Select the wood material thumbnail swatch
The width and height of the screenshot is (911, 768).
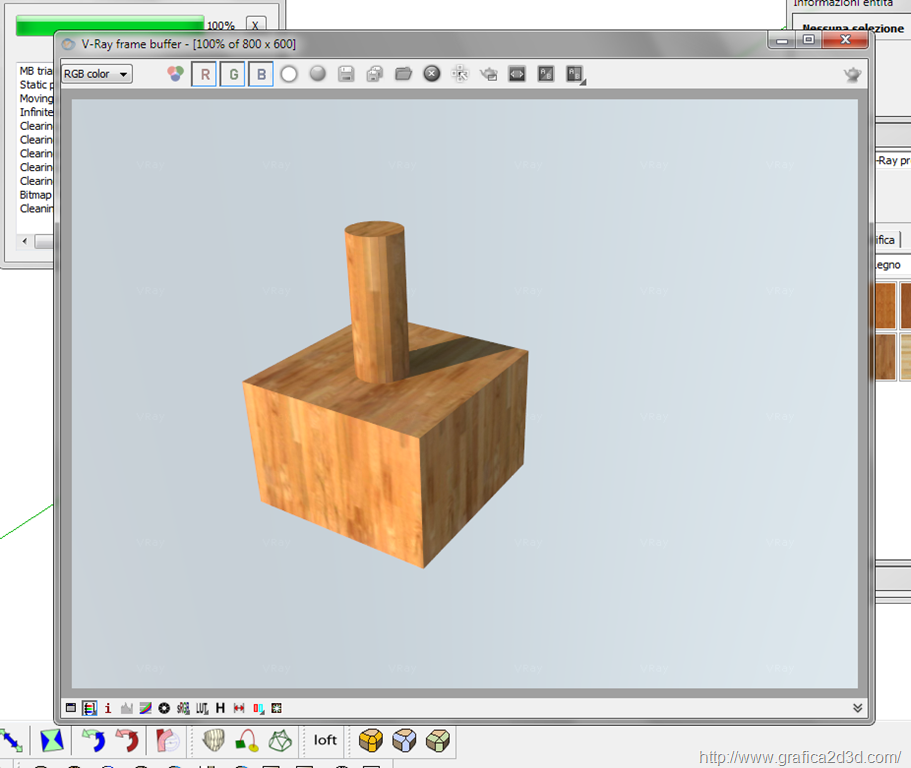886,306
